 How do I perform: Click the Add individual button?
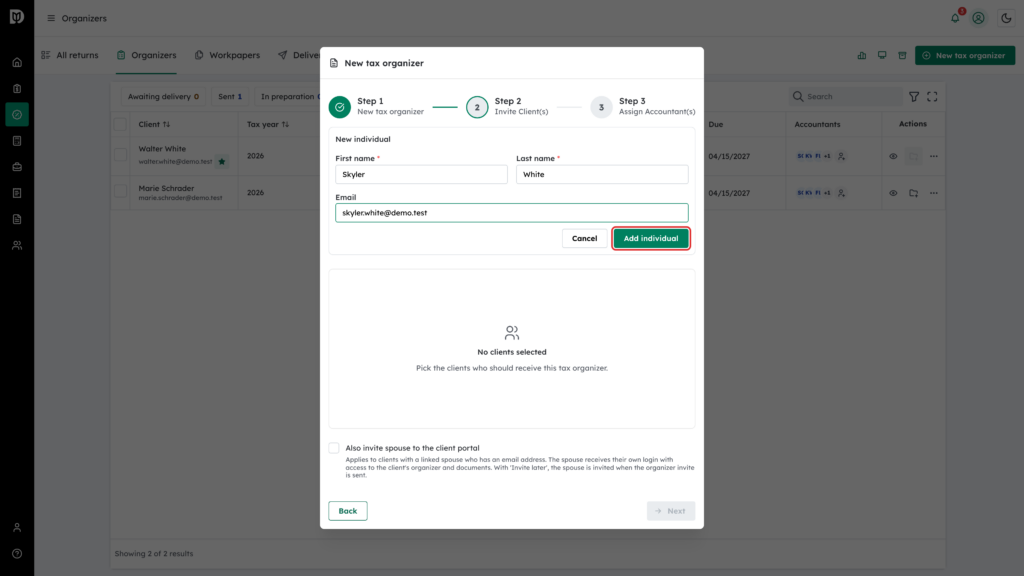[x=650, y=238]
